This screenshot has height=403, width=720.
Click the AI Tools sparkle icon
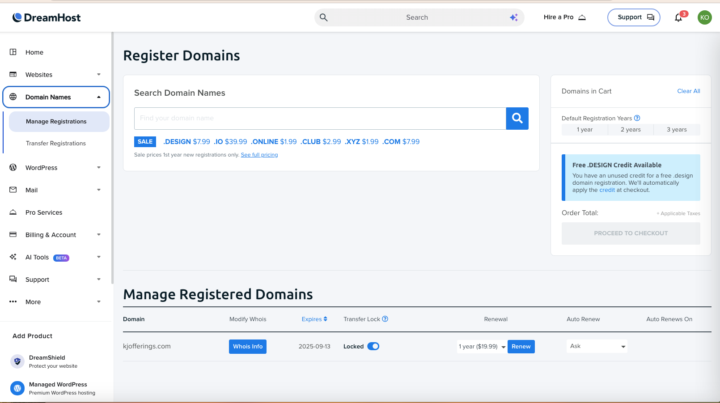click(13, 257)
